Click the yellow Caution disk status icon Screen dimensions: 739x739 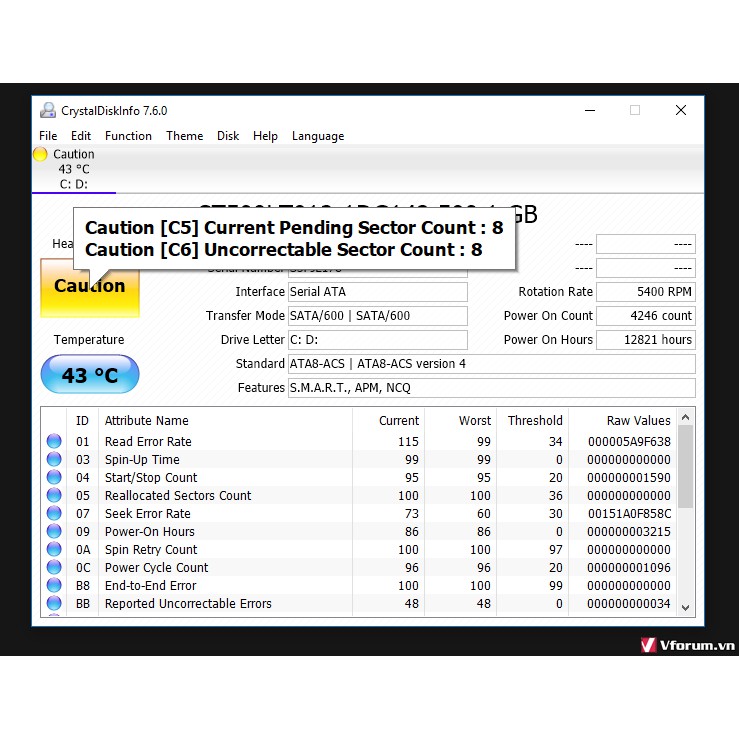(40, 154)
